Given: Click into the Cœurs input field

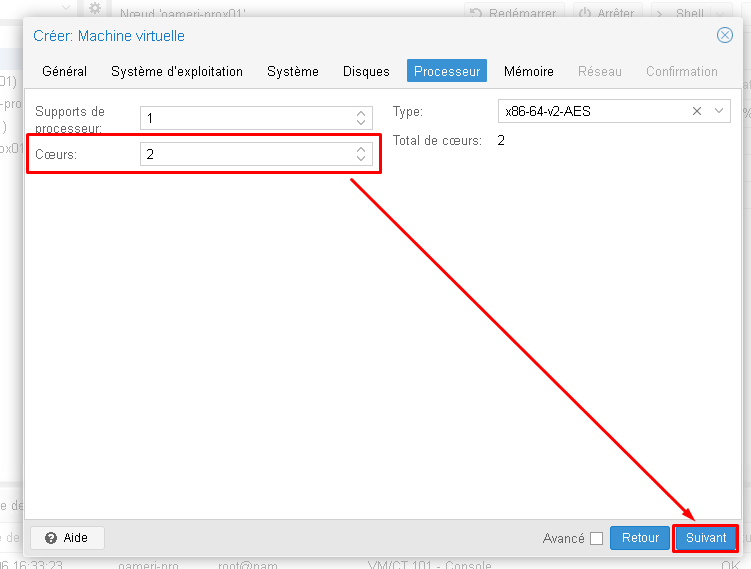Looking at the screenshot, I should point(245,154).
